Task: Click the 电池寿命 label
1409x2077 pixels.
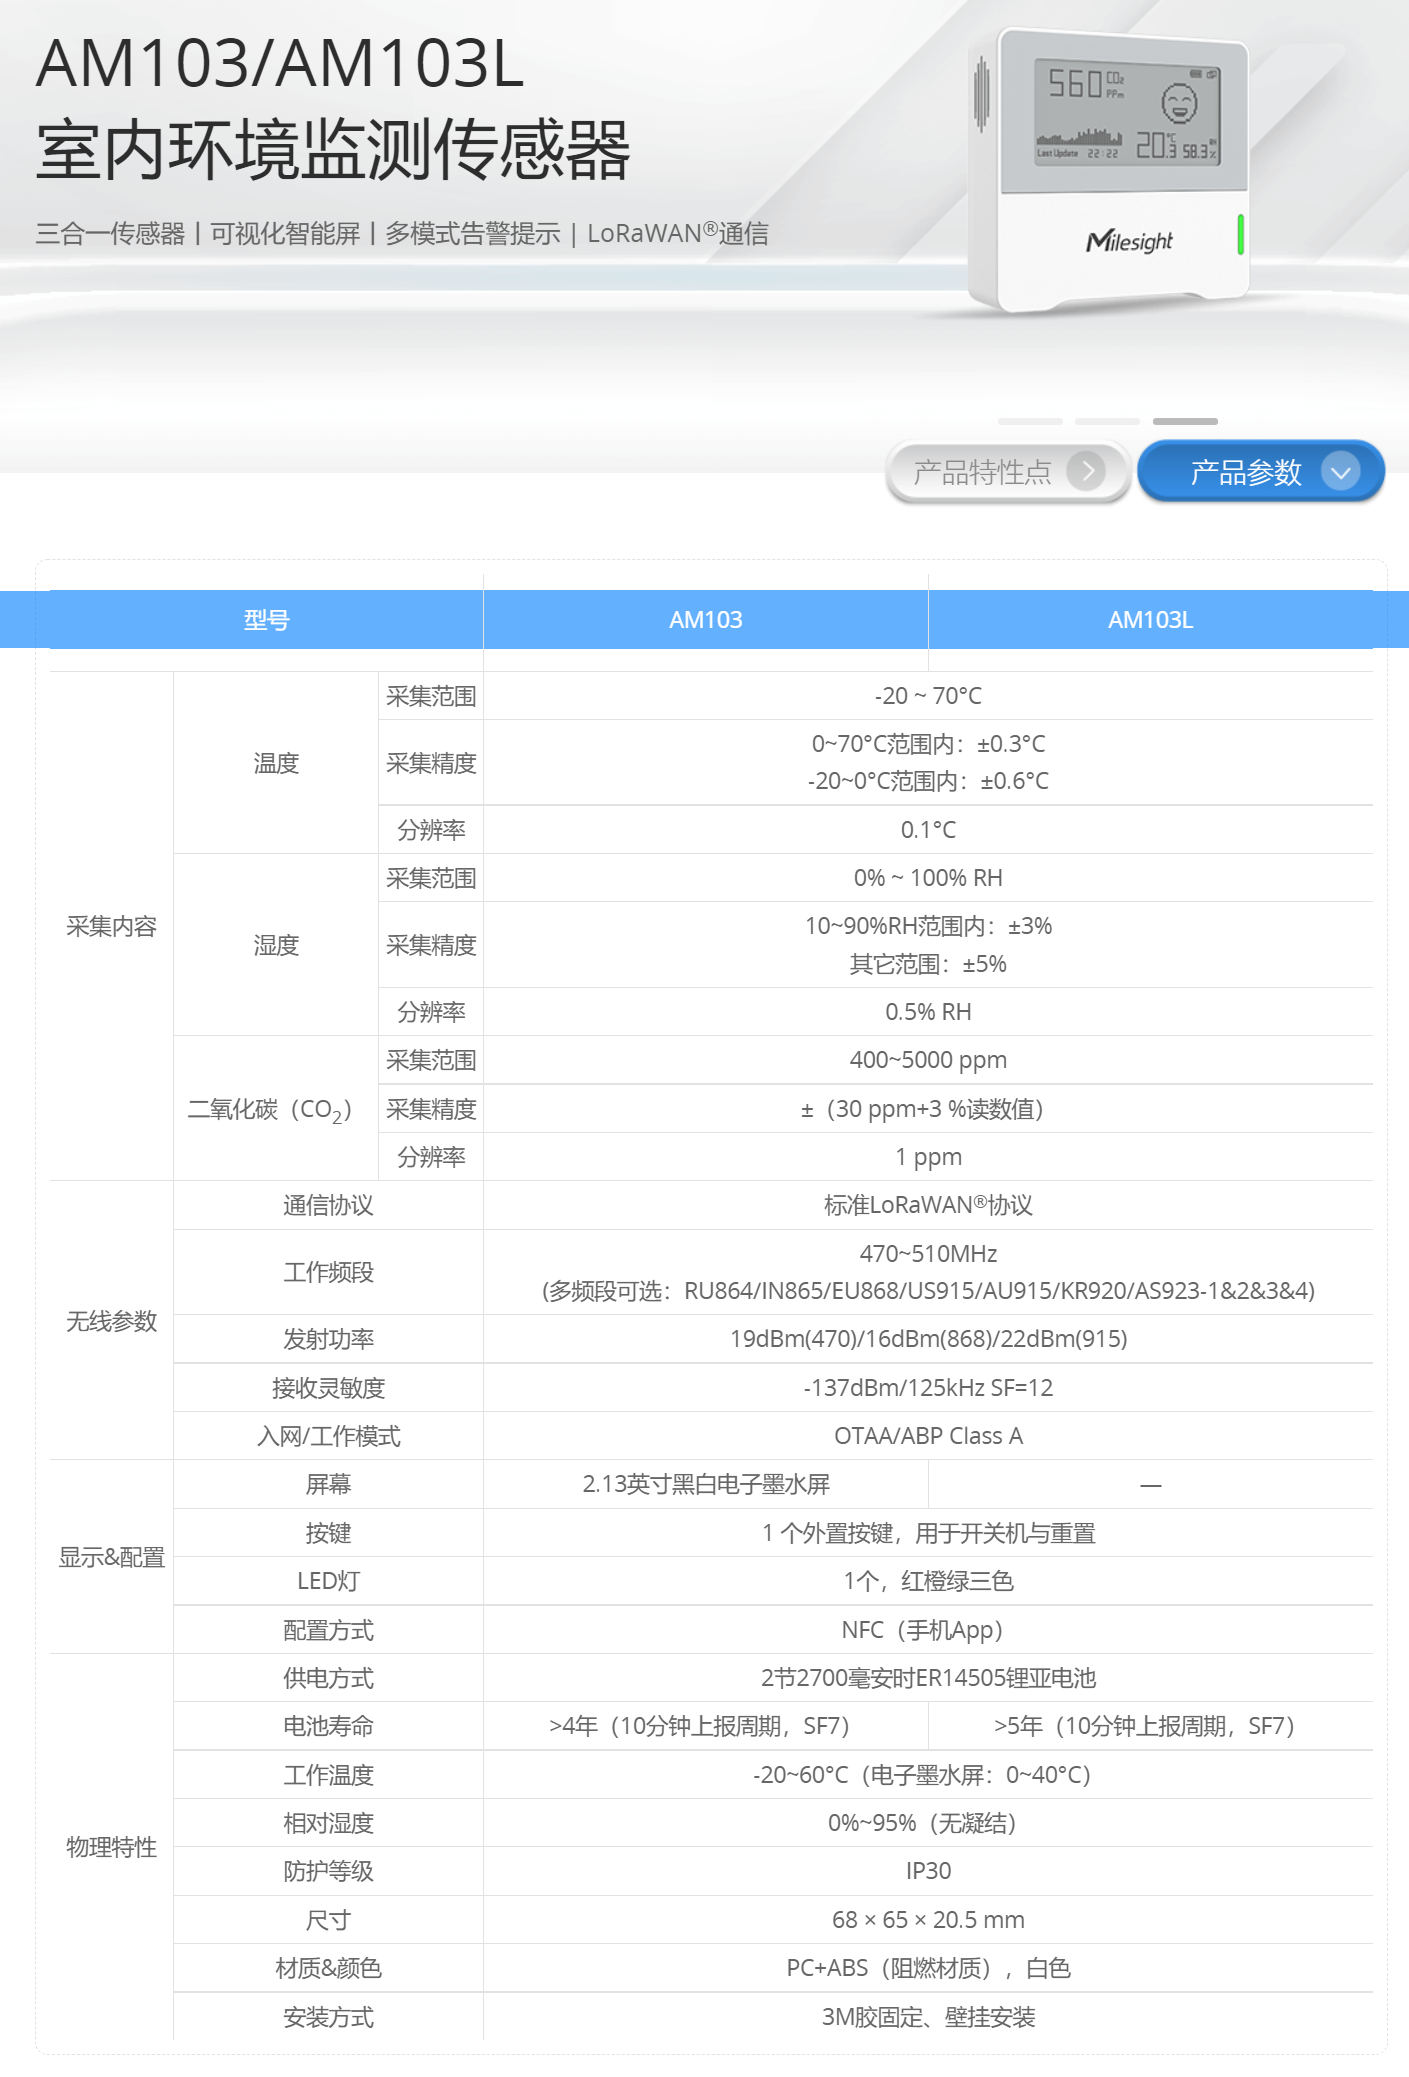Action: point(328,1726)
